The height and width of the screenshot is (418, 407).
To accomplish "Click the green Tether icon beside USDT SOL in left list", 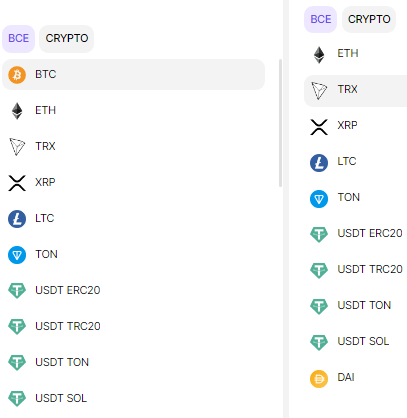I will pos(17,398).
